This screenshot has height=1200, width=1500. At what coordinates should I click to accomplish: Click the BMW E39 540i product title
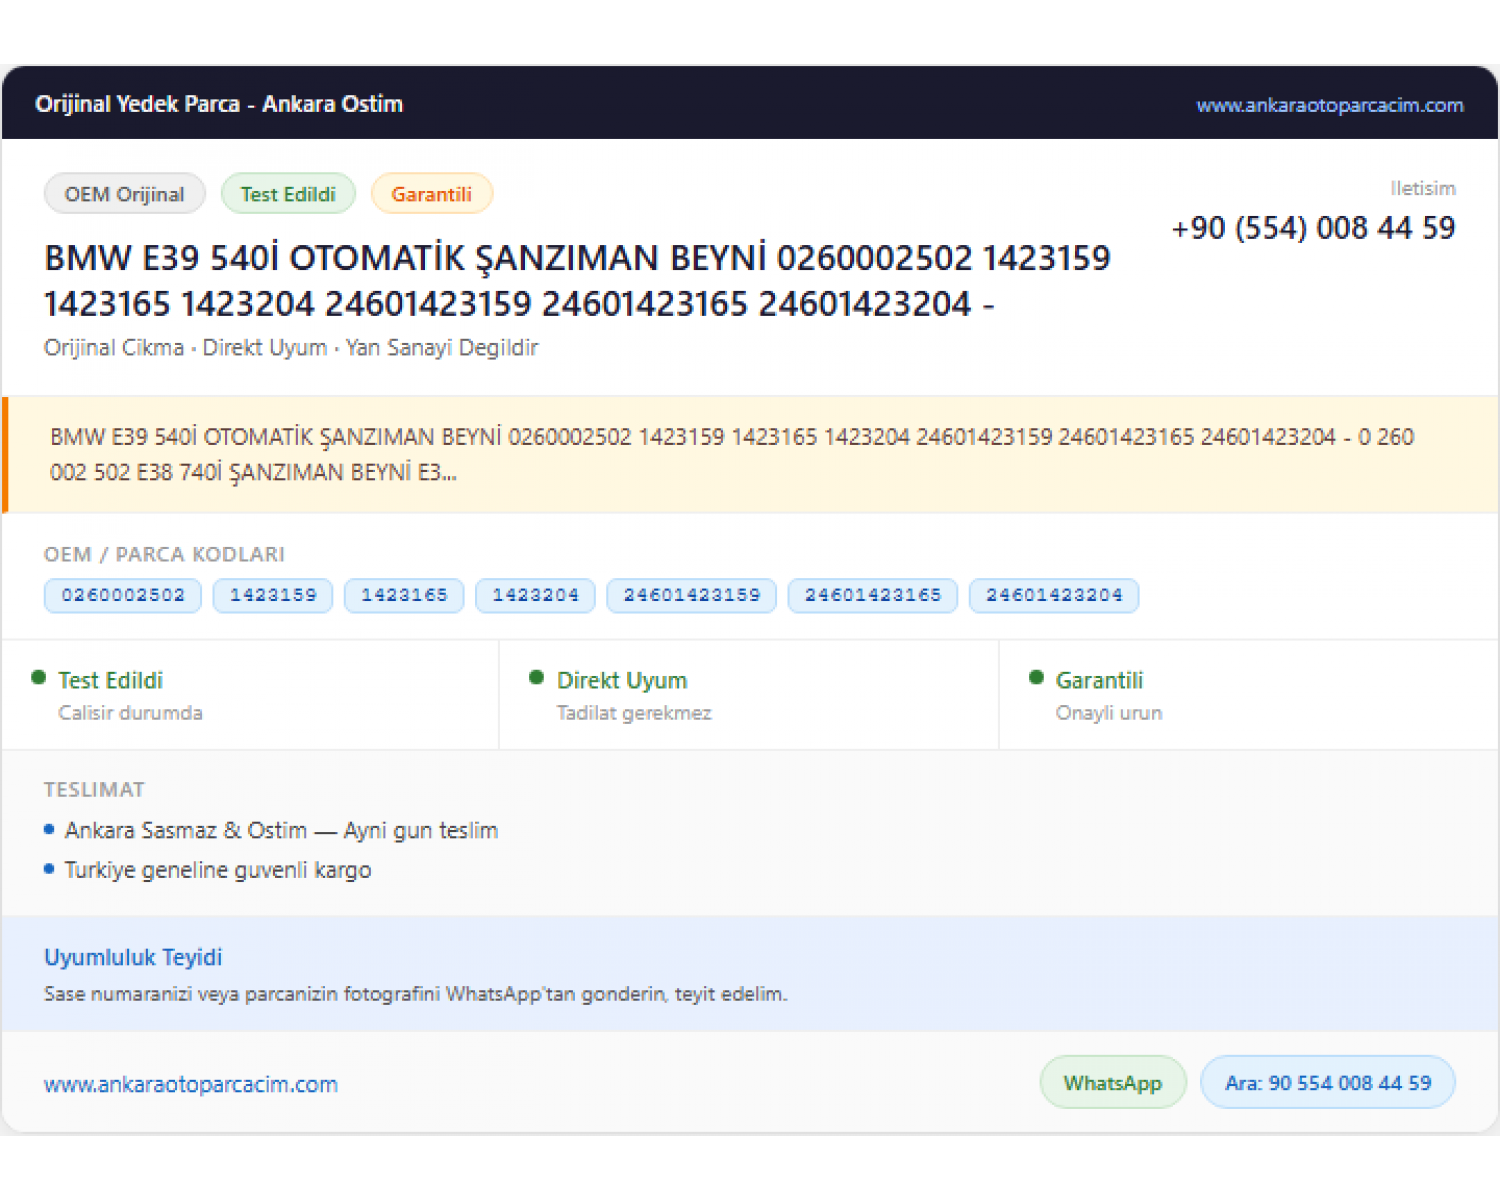[577, 281]
